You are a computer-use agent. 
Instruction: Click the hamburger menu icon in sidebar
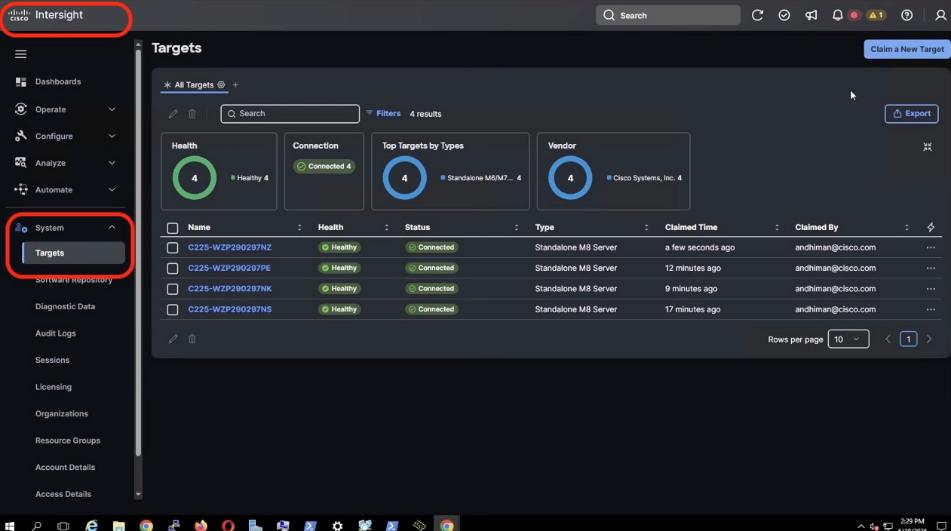pyautogui.click(x=21, y=54)
